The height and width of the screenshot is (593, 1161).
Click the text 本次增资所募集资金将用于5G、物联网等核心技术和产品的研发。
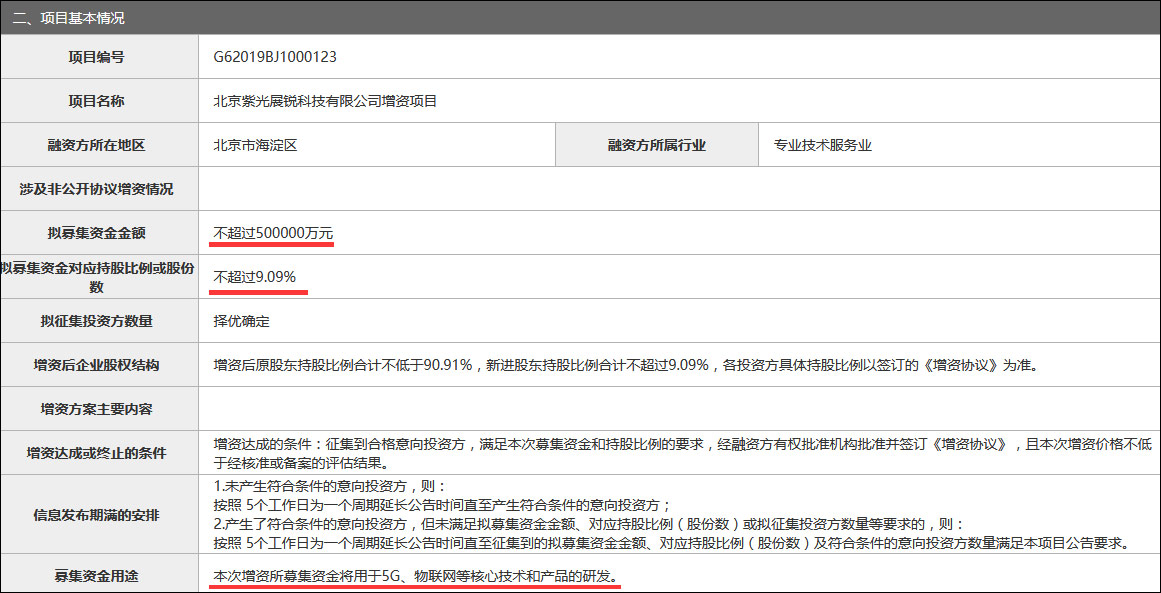point(415,575)
